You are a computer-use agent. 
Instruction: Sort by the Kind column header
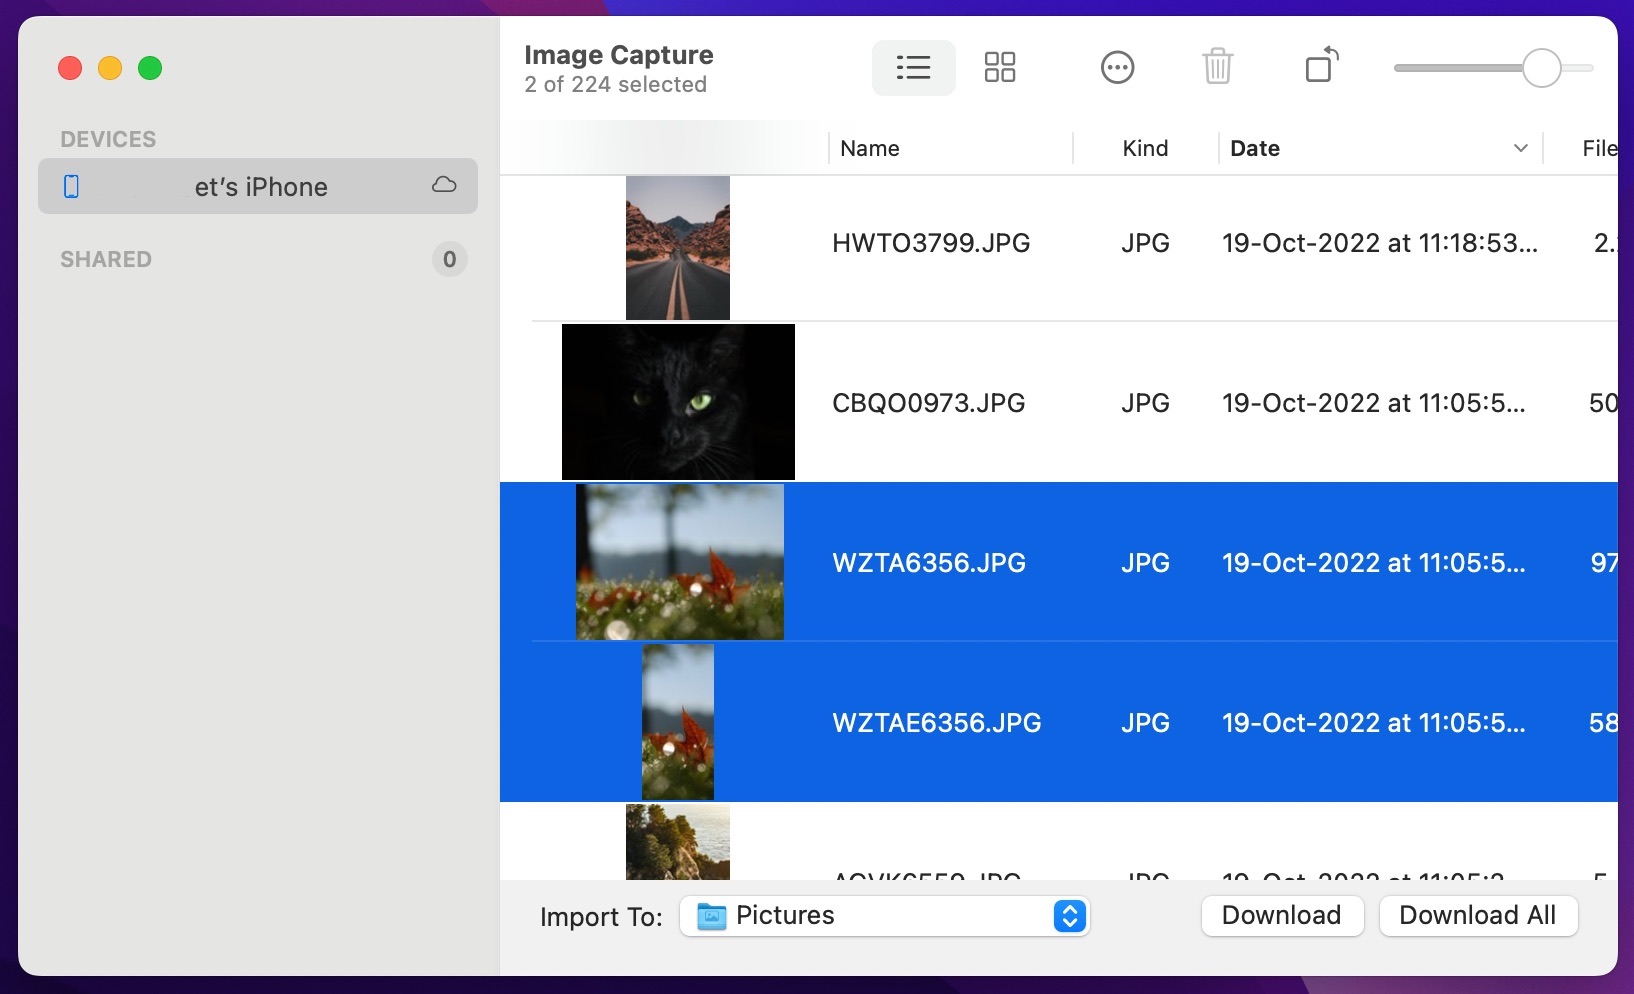pyautogui.click(x=1145, y=148)
